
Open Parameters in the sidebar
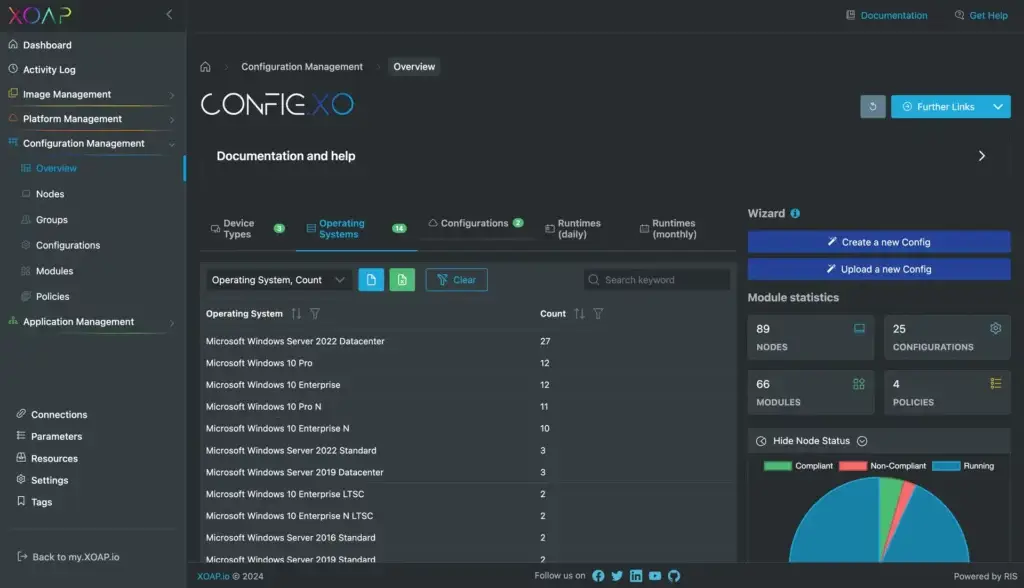56,436
